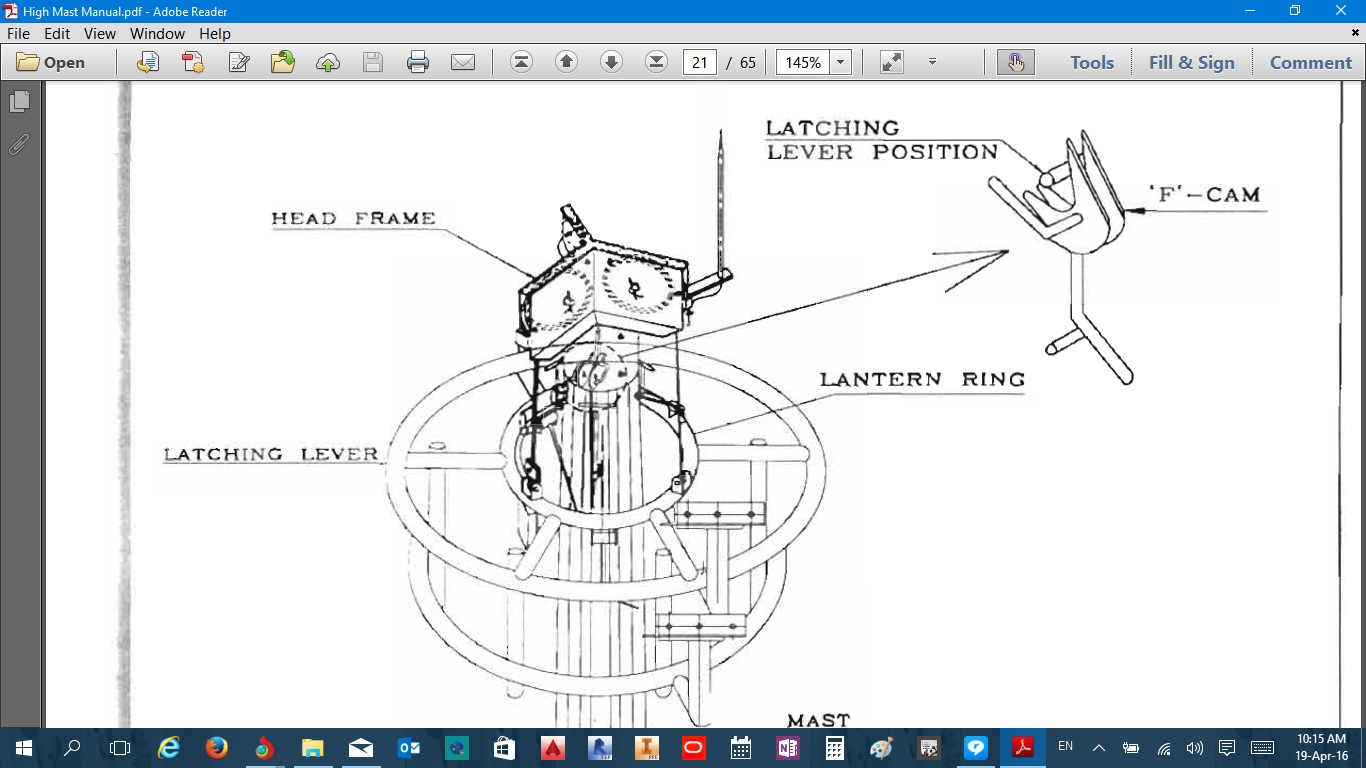This screenshot has height=768, width=1366.
Task: Open the File menu
Action: [19, 33]
